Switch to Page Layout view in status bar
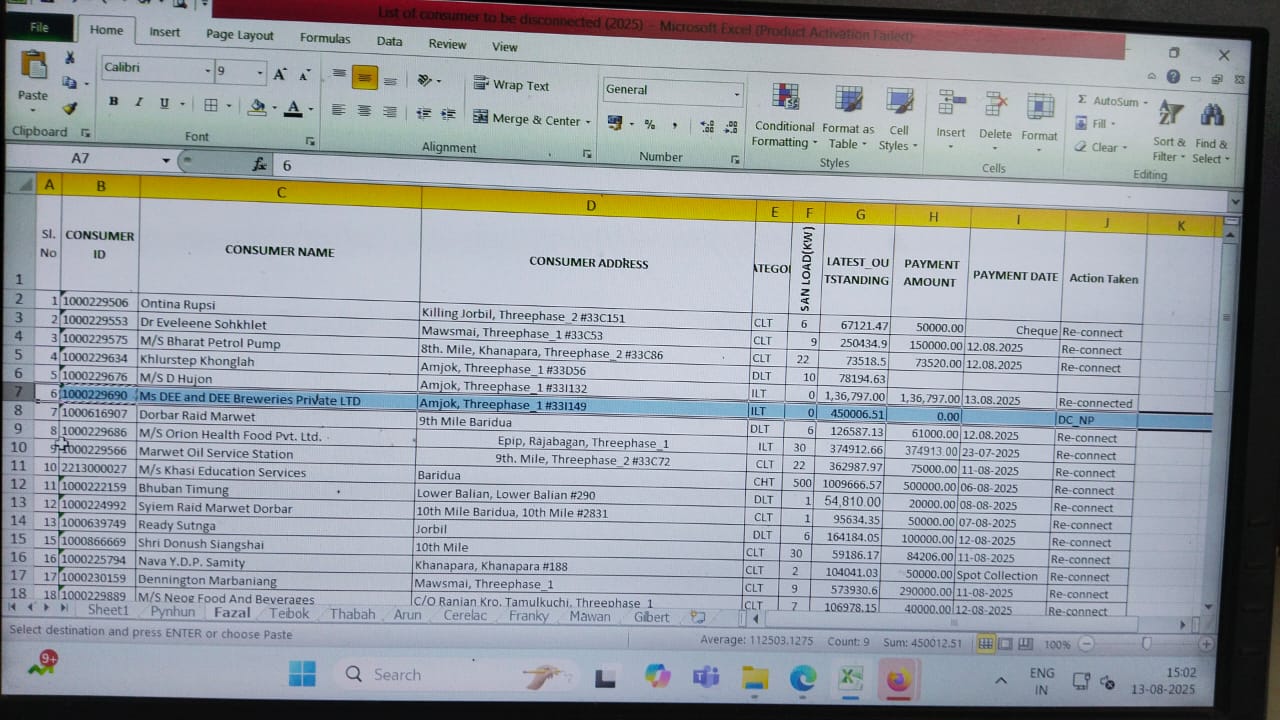 click(1005, 644)
